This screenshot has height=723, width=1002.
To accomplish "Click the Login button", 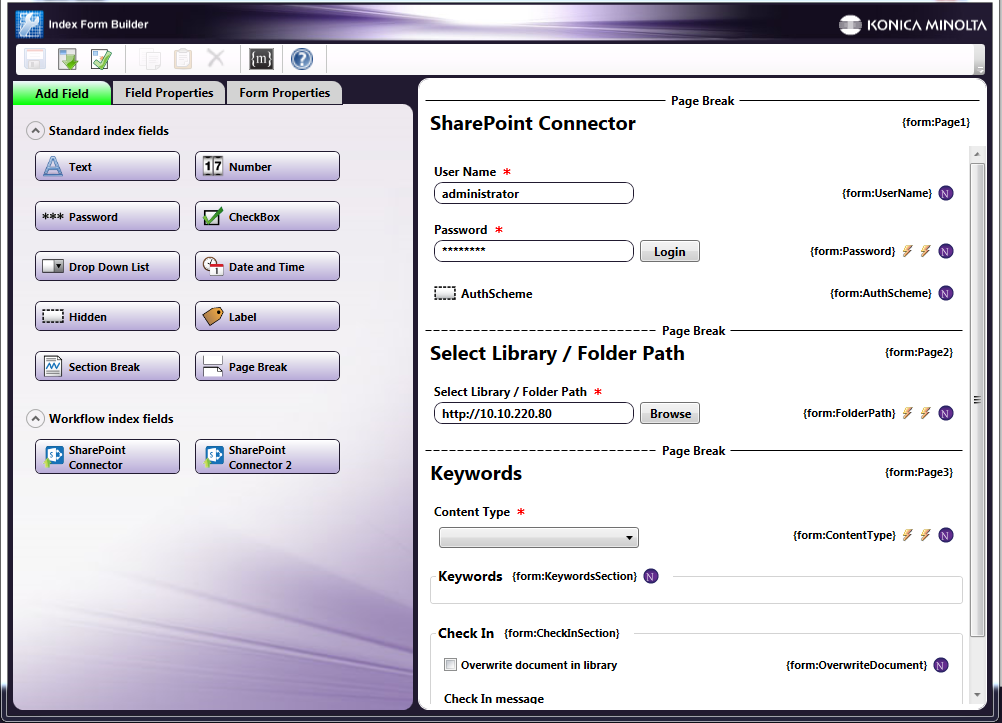I will (670, 251).
